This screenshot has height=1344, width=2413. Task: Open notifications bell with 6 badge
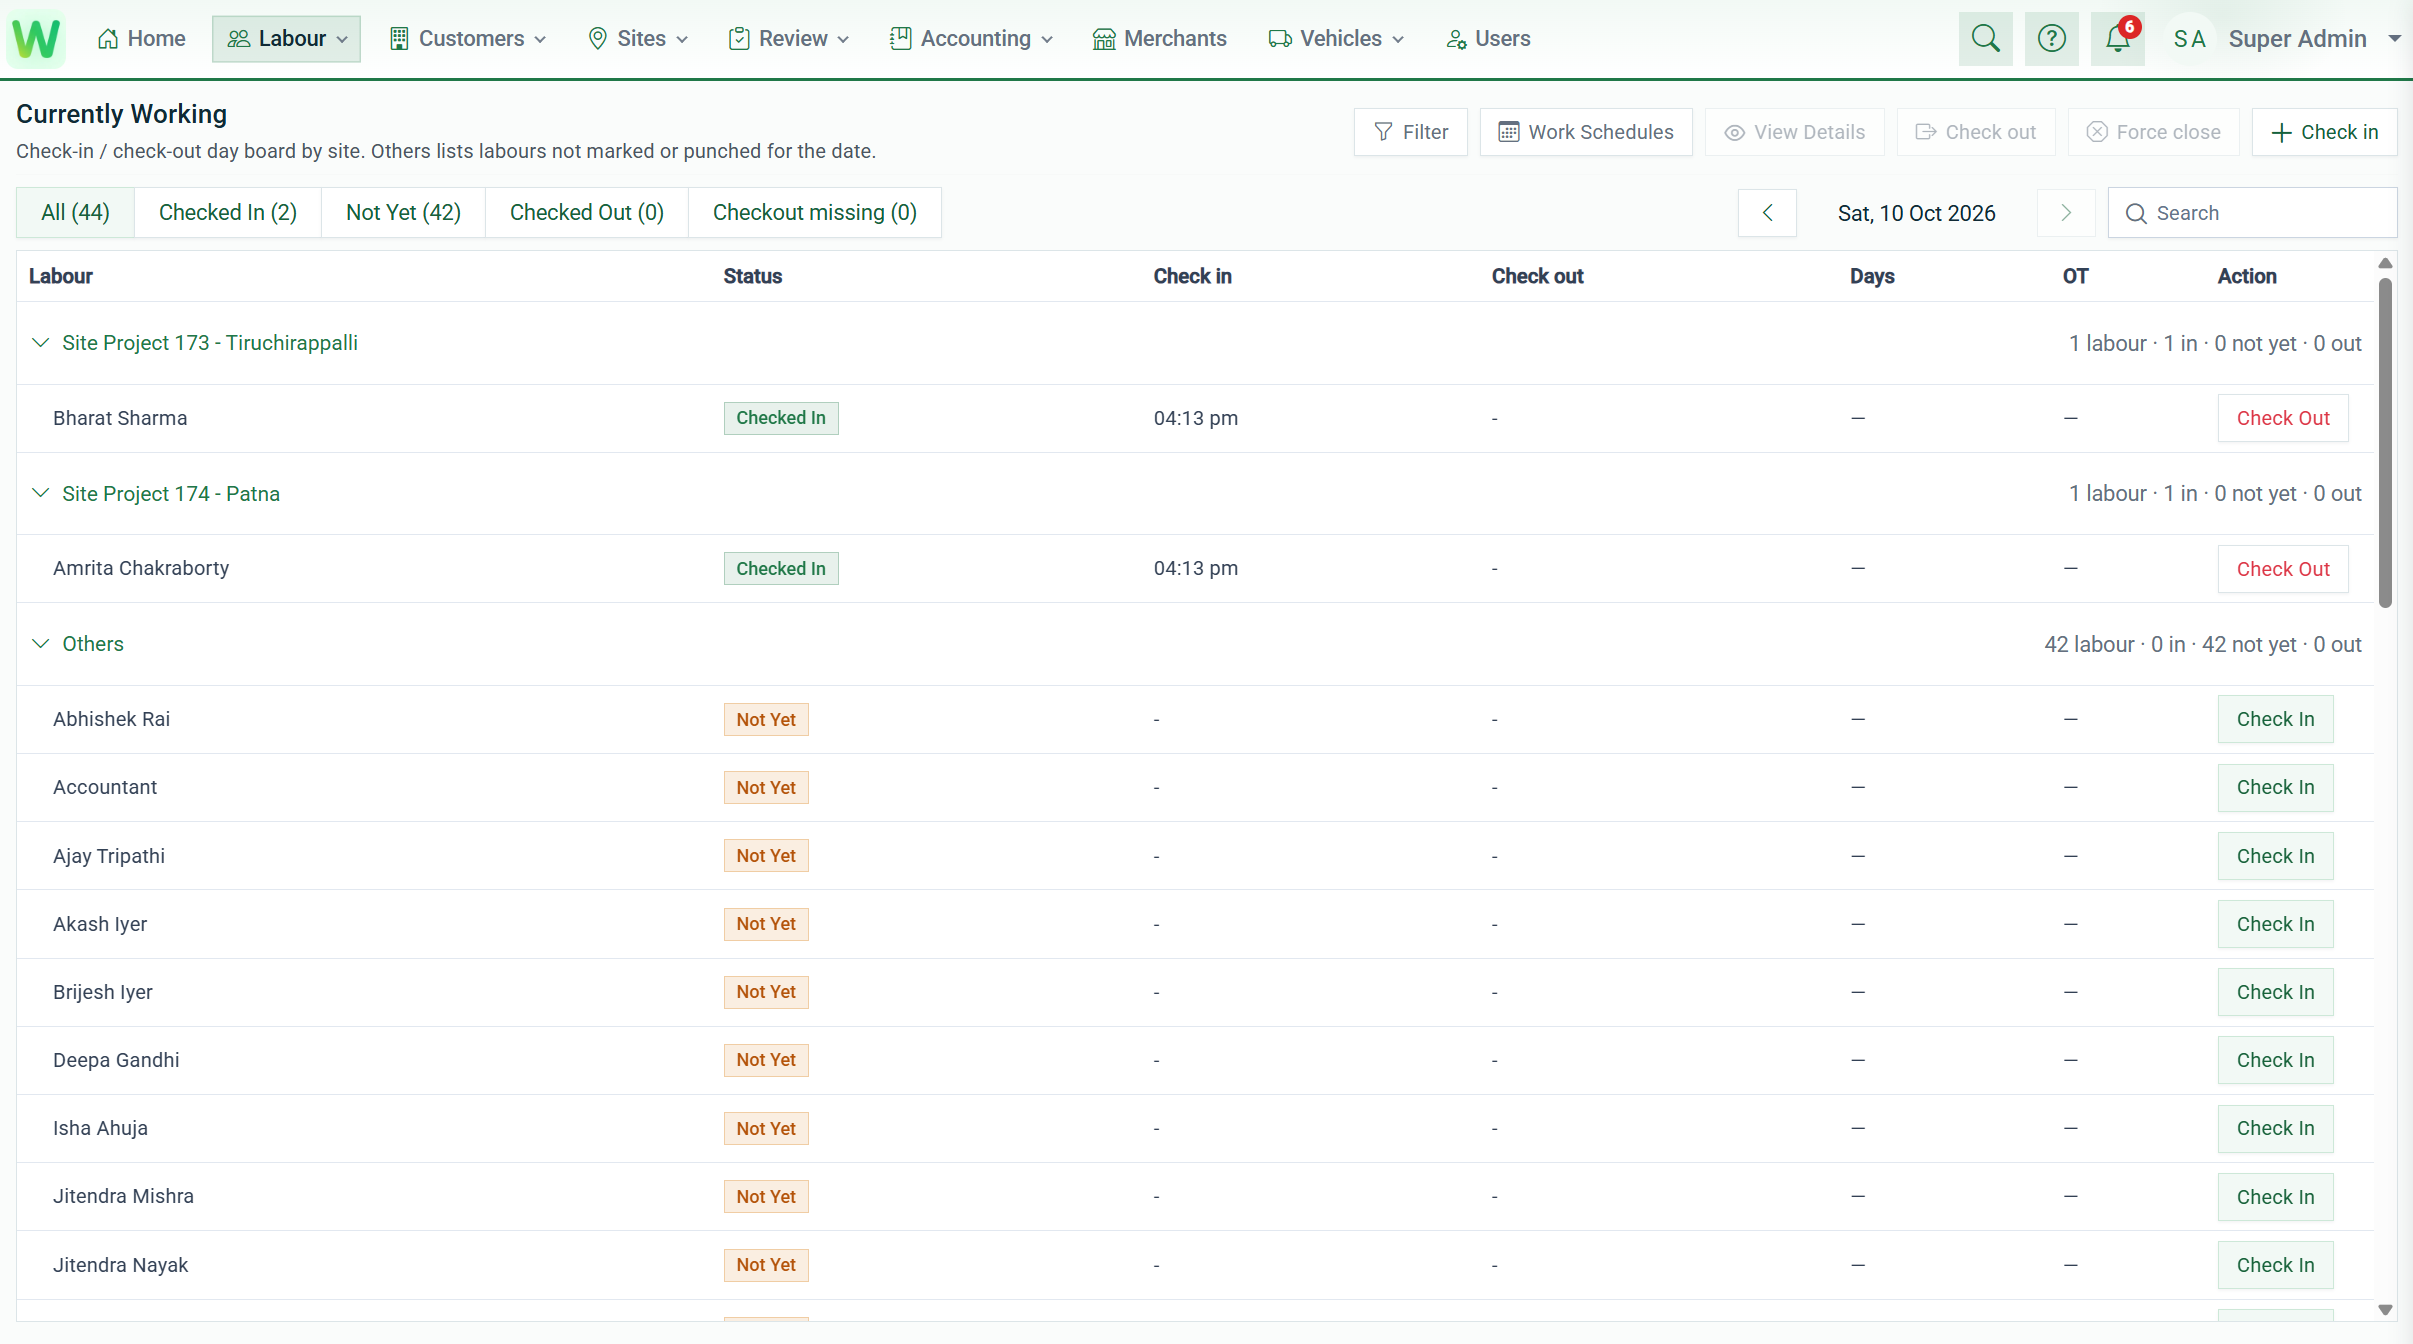pyautogui.click(x=2118, y=39)
